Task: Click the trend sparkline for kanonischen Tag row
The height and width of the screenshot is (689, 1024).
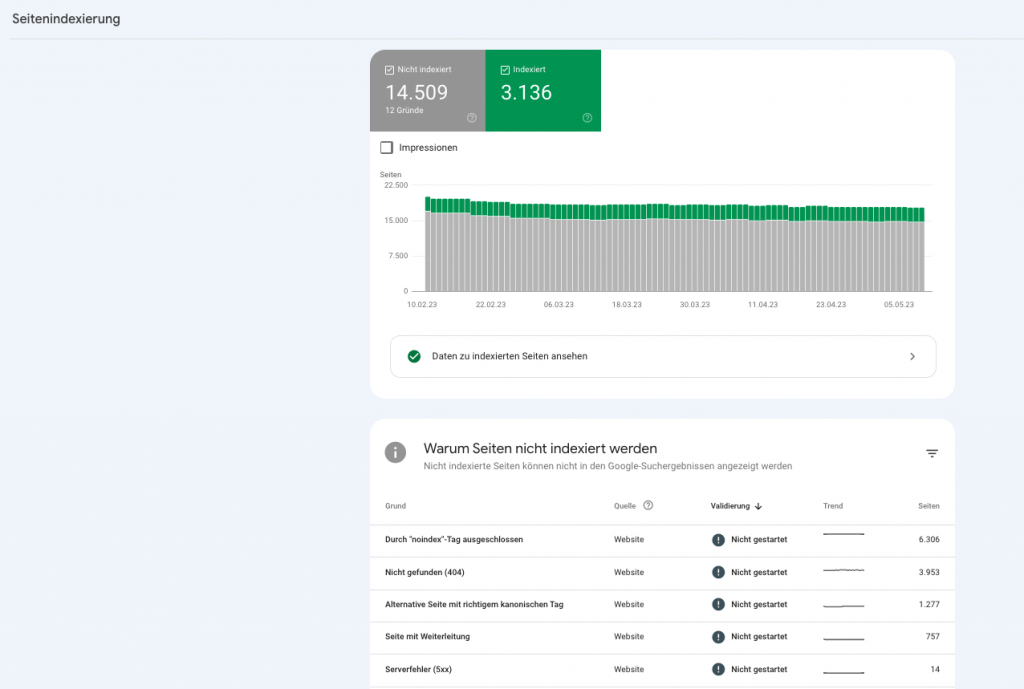Action: click(x=844, y=605)
